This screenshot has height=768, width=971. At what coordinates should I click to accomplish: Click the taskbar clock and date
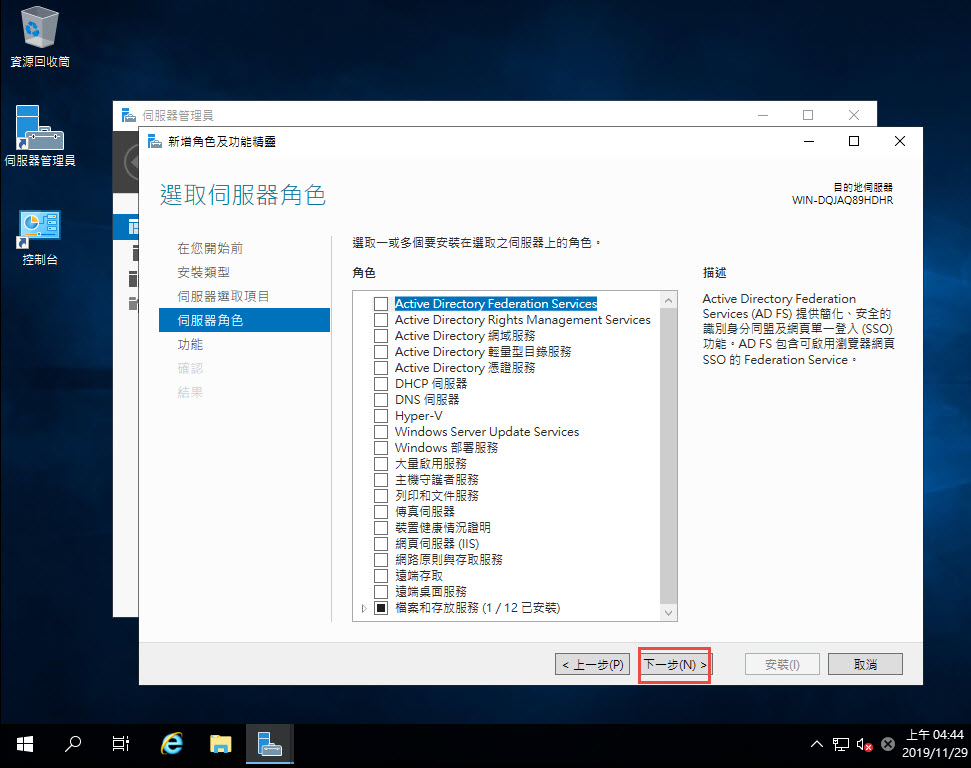934,744
